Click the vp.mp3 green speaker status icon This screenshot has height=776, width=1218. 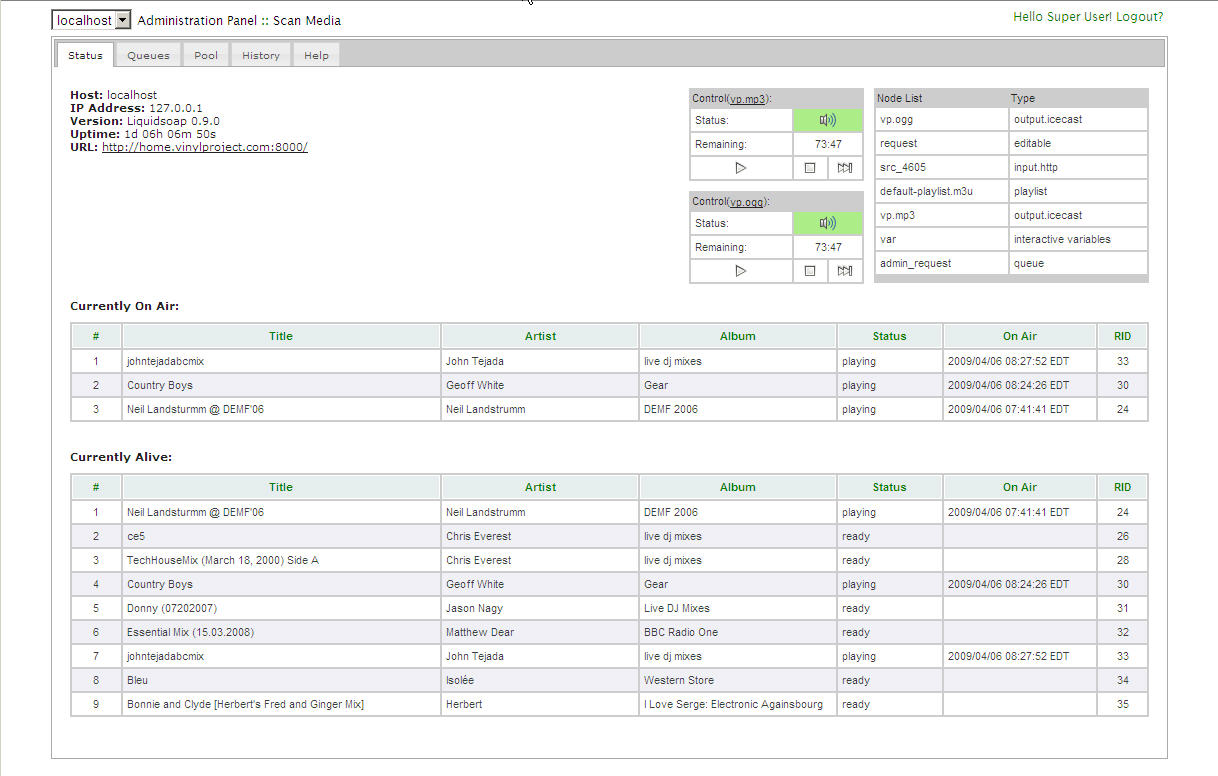coord(827,120)
